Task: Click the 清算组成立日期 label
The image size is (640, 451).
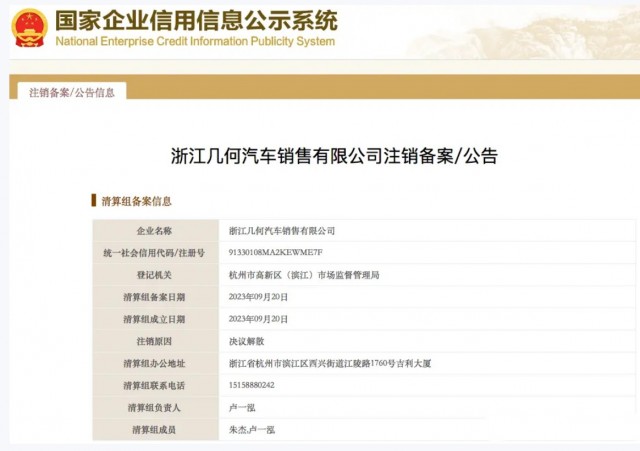Action: 154,319
